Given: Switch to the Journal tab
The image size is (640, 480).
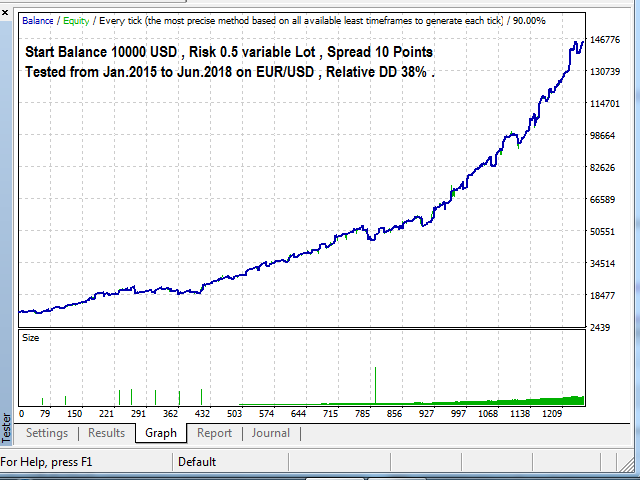Looking at the screenshot, I should pos(271,433).
